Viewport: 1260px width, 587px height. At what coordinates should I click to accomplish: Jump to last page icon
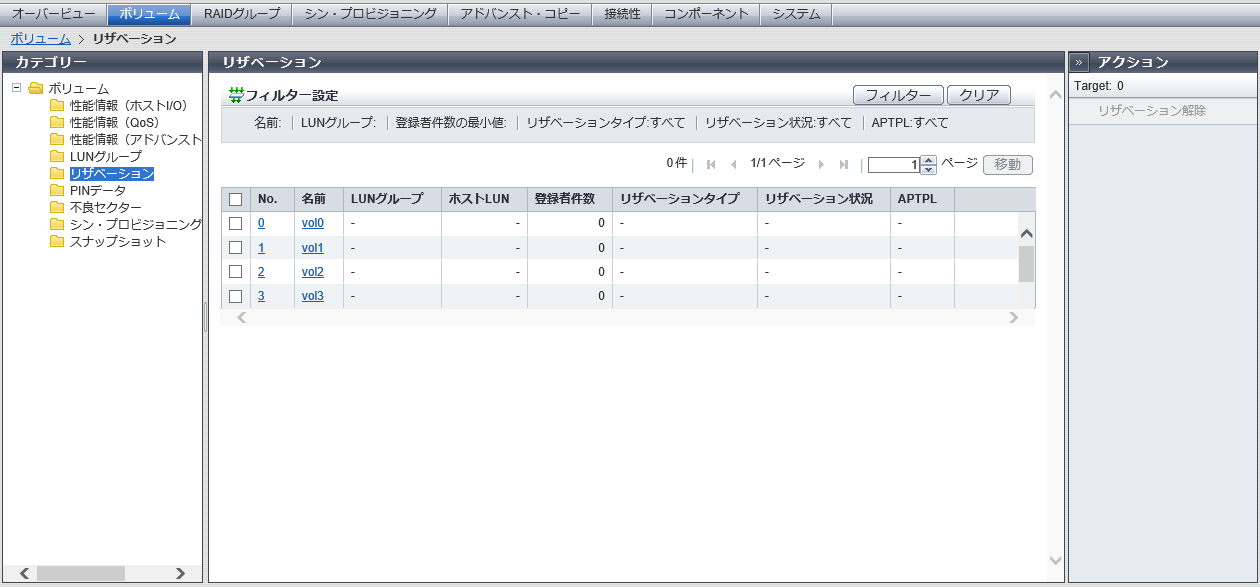click(843, 165)
